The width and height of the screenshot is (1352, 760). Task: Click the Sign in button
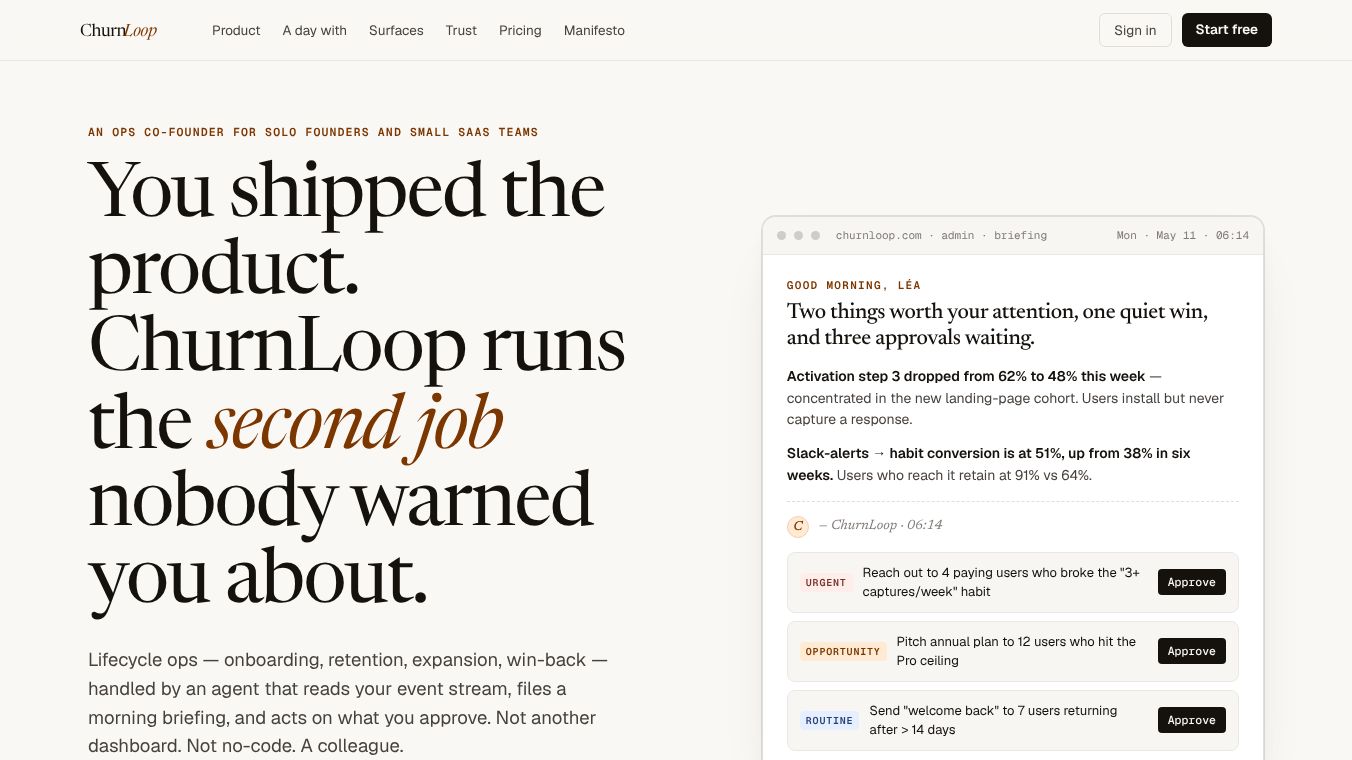(x=1135, y=30)
